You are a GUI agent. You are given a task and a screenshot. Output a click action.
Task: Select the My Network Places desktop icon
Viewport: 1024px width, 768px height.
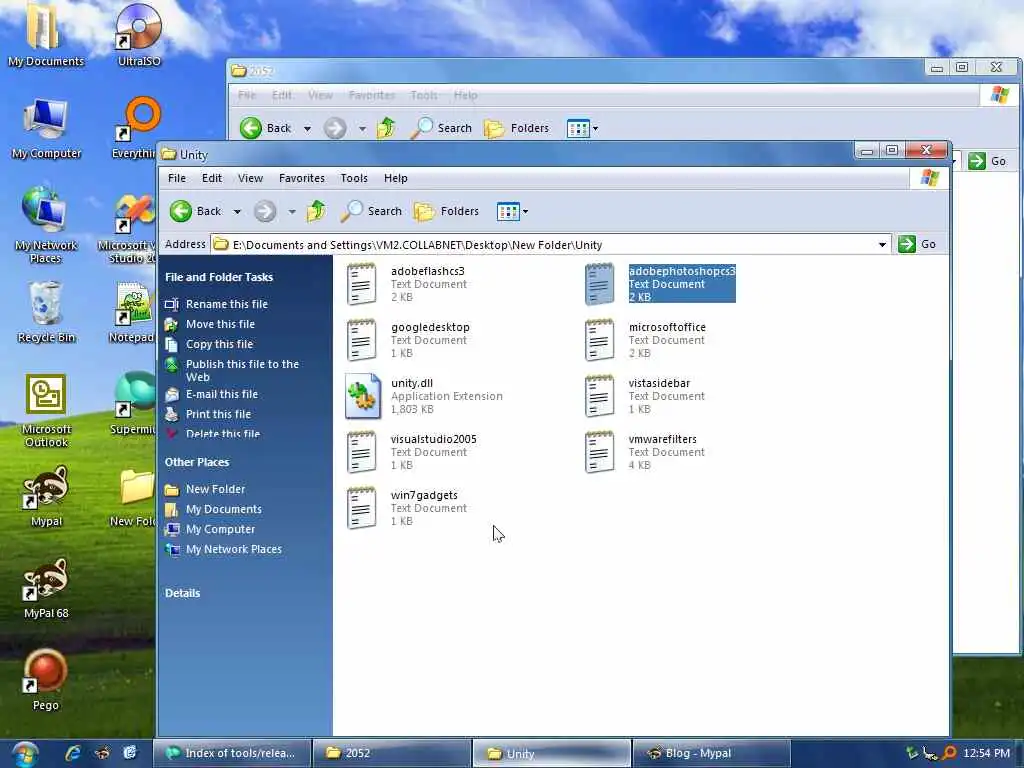(46, 225)
